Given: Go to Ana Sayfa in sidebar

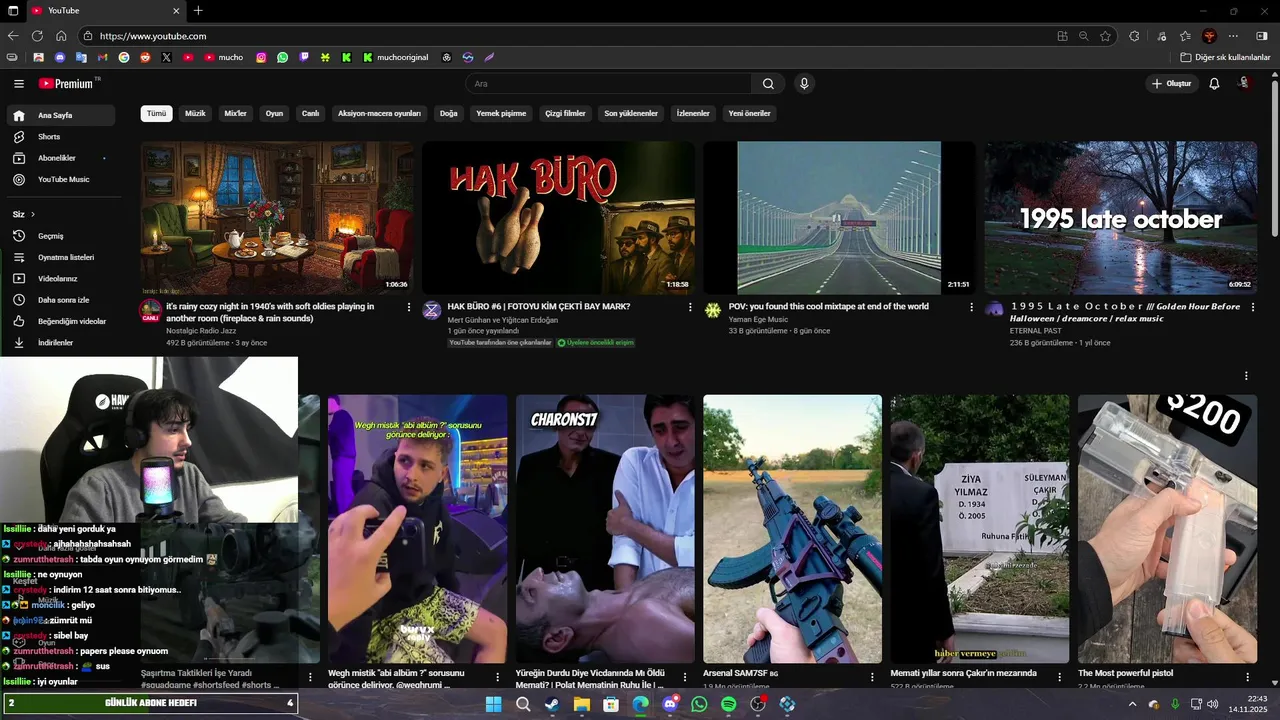Looking at the screenshot, I should click(60, 115).
